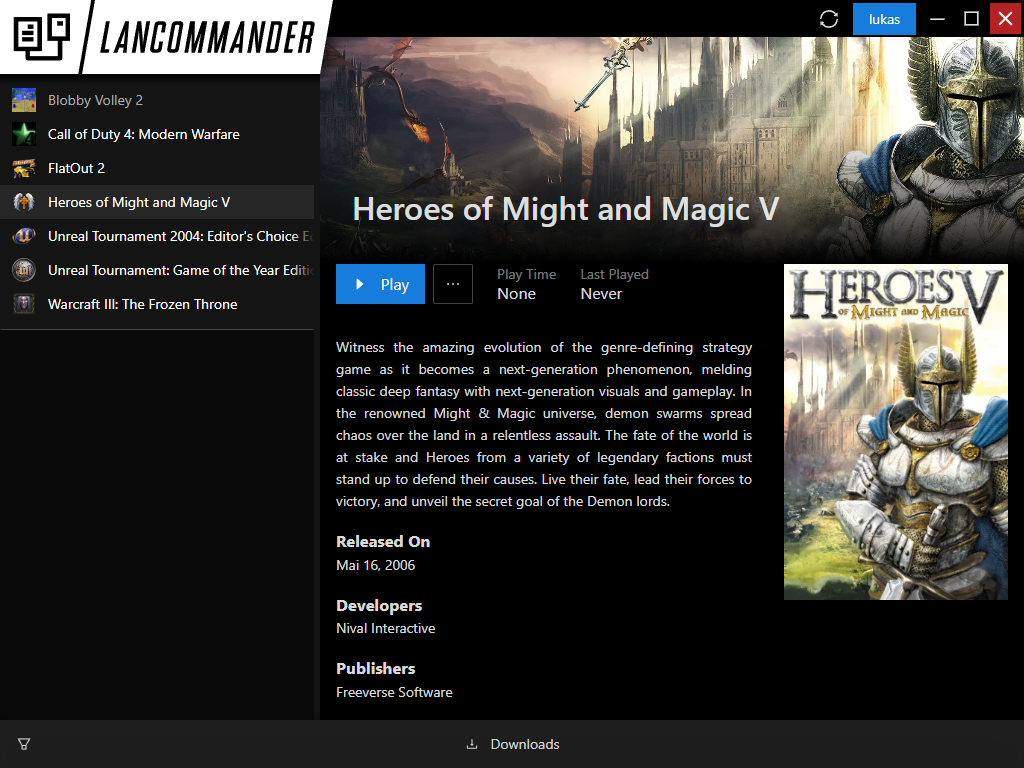Minimize the LANCommander window
Viewport: 1024px width, 768px height.
[937, 19]
